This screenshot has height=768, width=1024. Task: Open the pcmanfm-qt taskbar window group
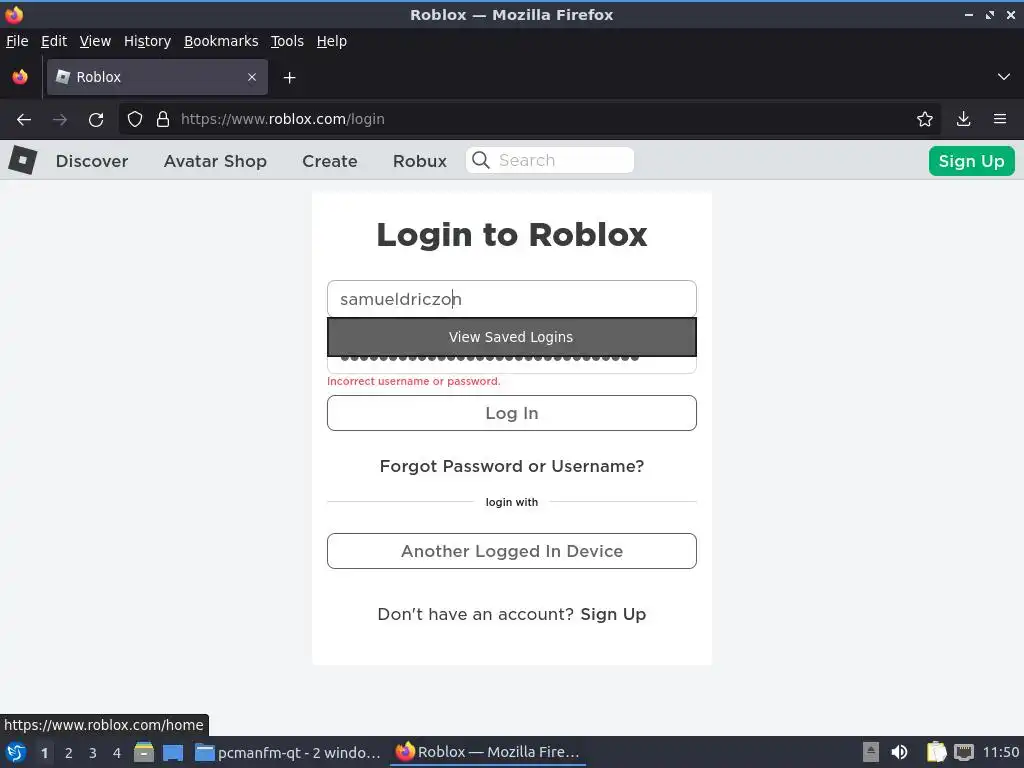point(289,752)
